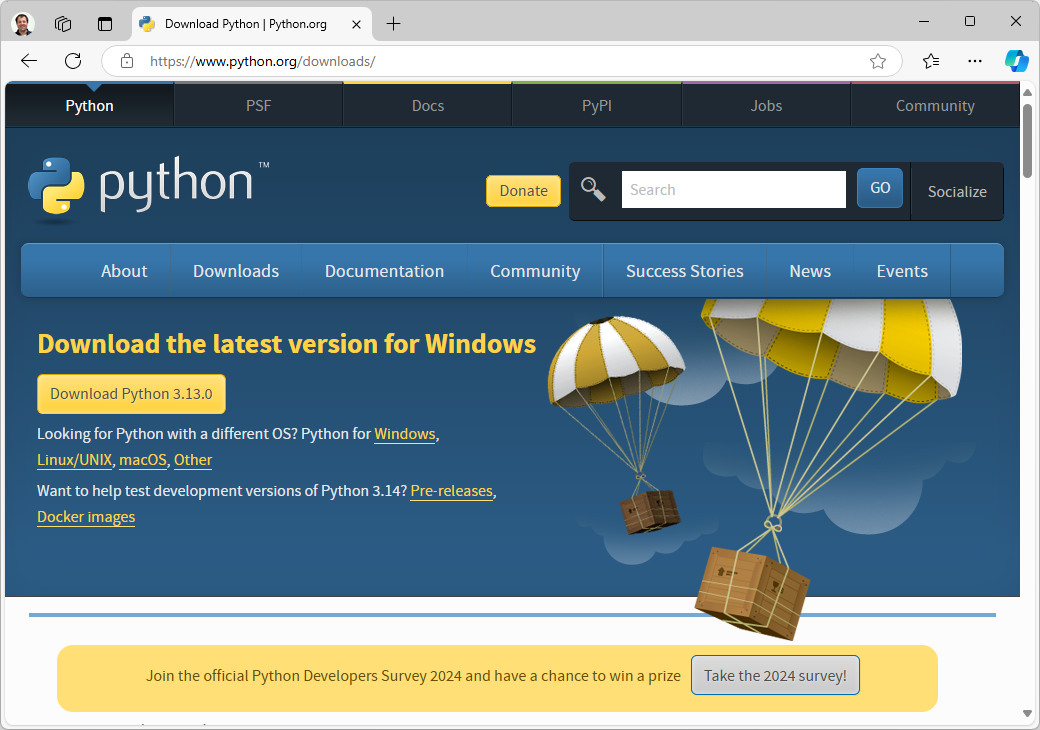Viewport: 1040px width, 730px height.
Task: Click the page vertical scrollbar thumb
Action: tap(1027, 141)
